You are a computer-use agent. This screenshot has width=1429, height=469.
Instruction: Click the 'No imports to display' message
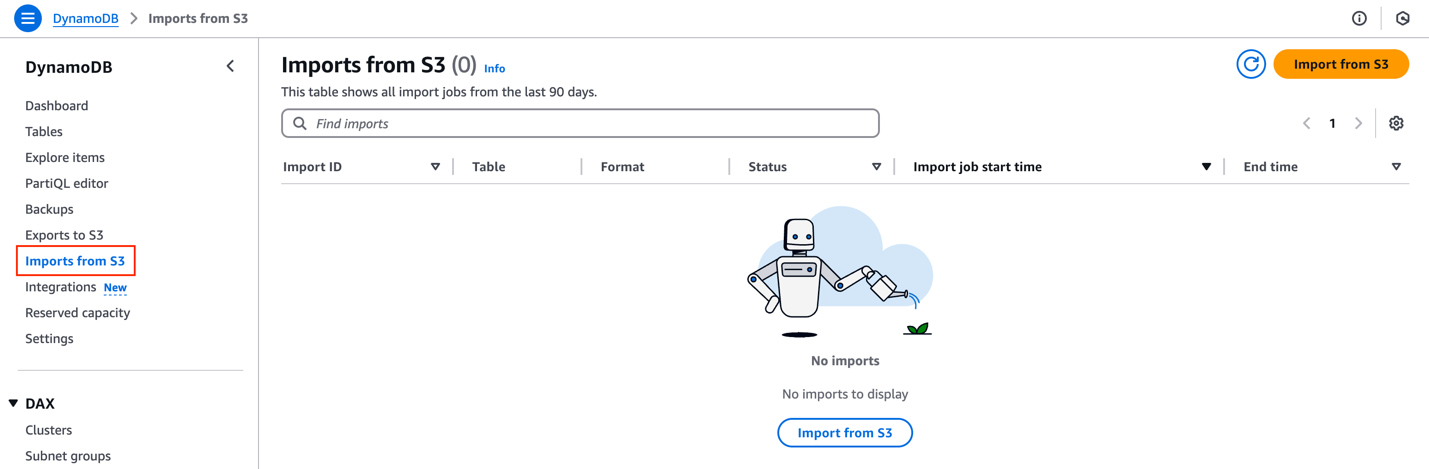[845, 394]
